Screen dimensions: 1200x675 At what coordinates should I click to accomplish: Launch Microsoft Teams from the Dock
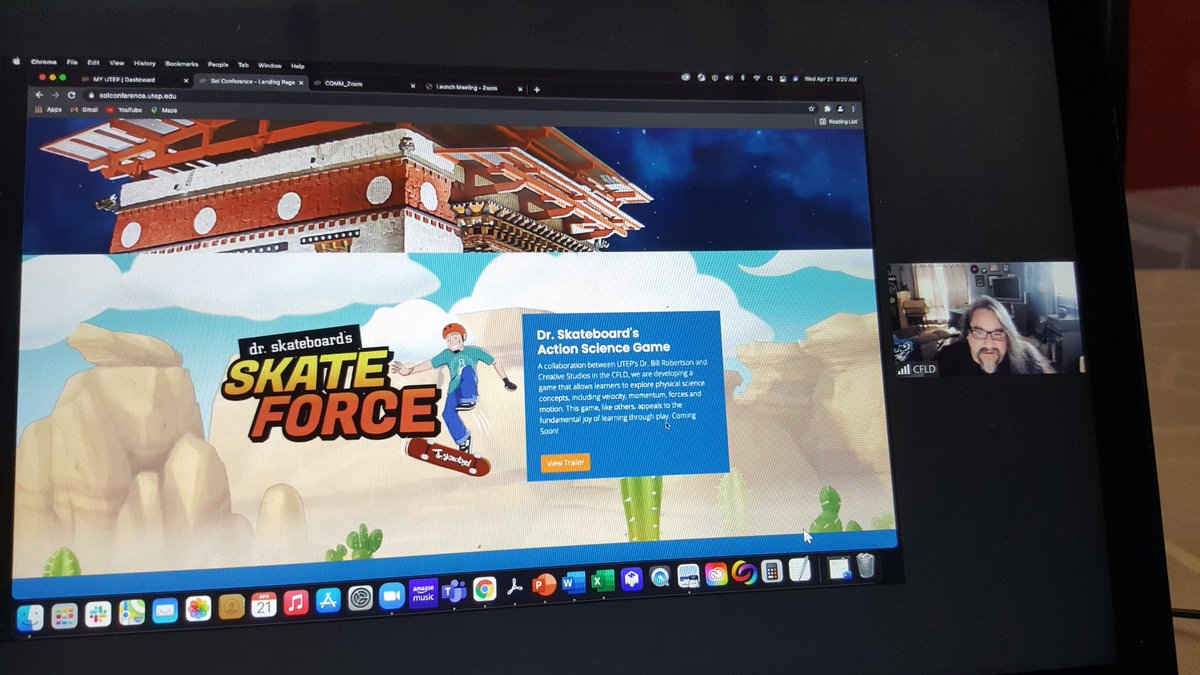click(x=454, y=592)
